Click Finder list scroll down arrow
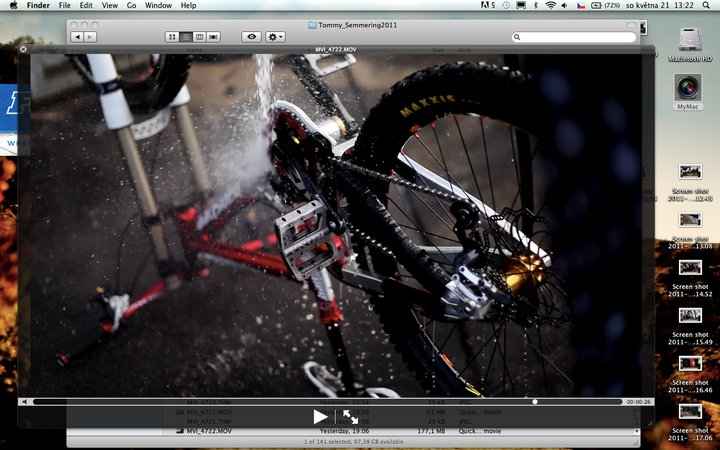The height and width of the screenshot is (450, 720). tap(636, 431)
